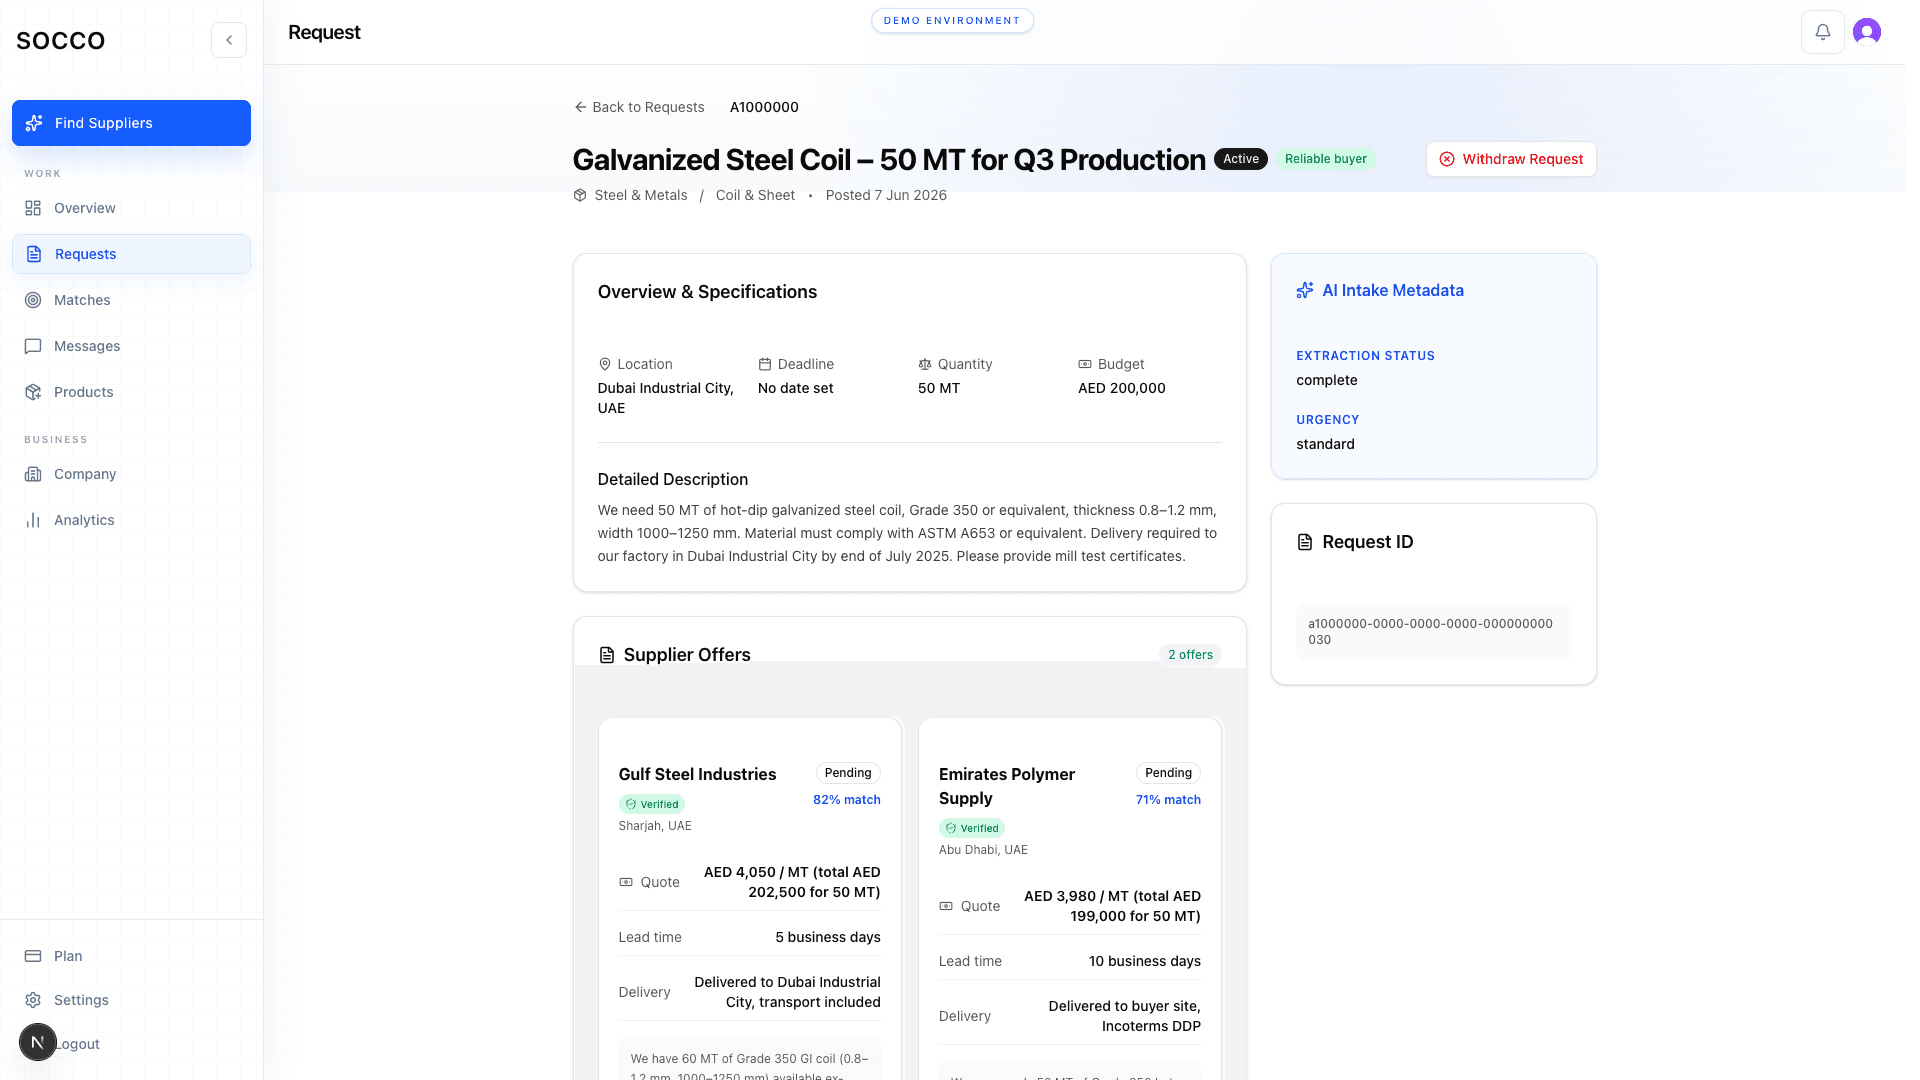
Task: Click the Messages chat bubble icon
Action: coord(33,346)
